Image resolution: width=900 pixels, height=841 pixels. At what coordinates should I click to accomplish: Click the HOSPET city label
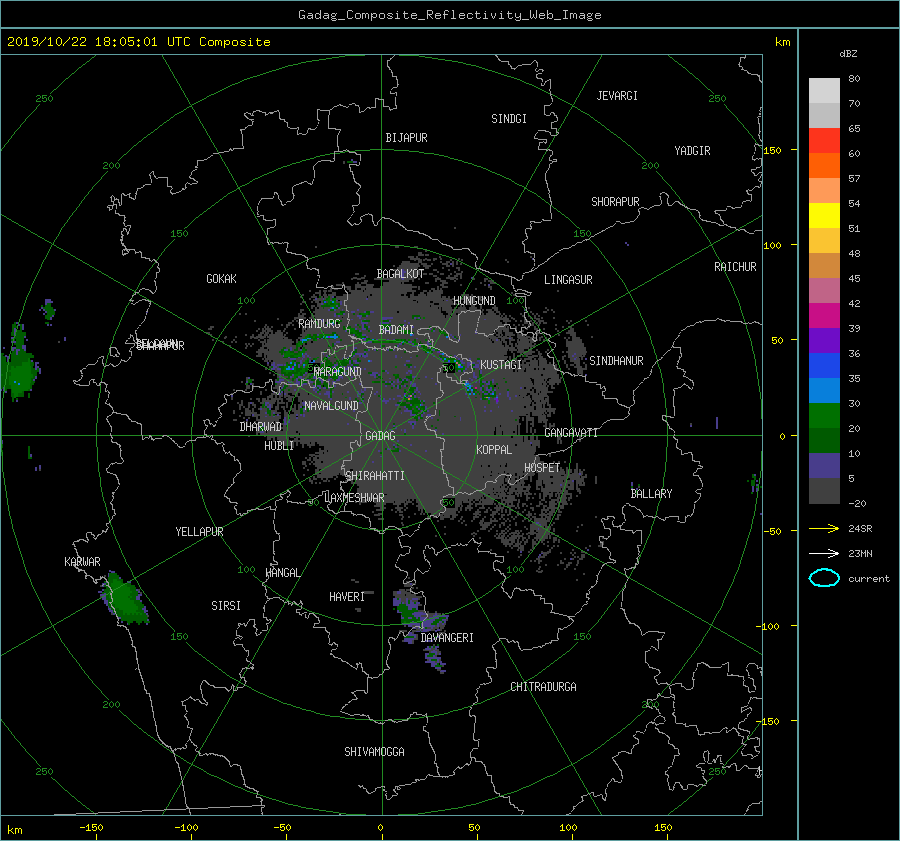tap(541, 468)
